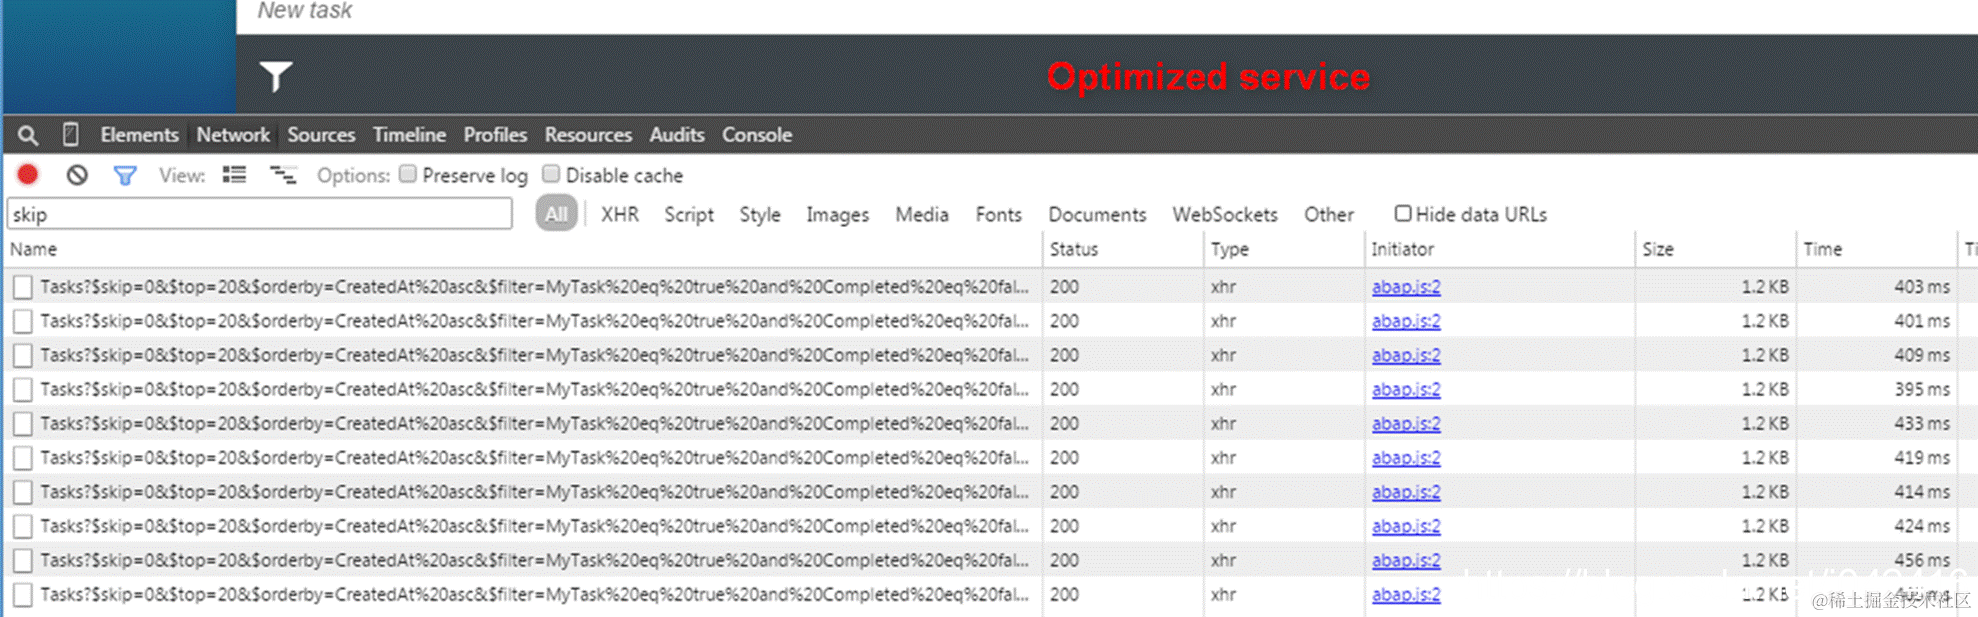This screenshot has height=617, width=1978.
Task: Filter requests by Images
Action: pos(838,215)
